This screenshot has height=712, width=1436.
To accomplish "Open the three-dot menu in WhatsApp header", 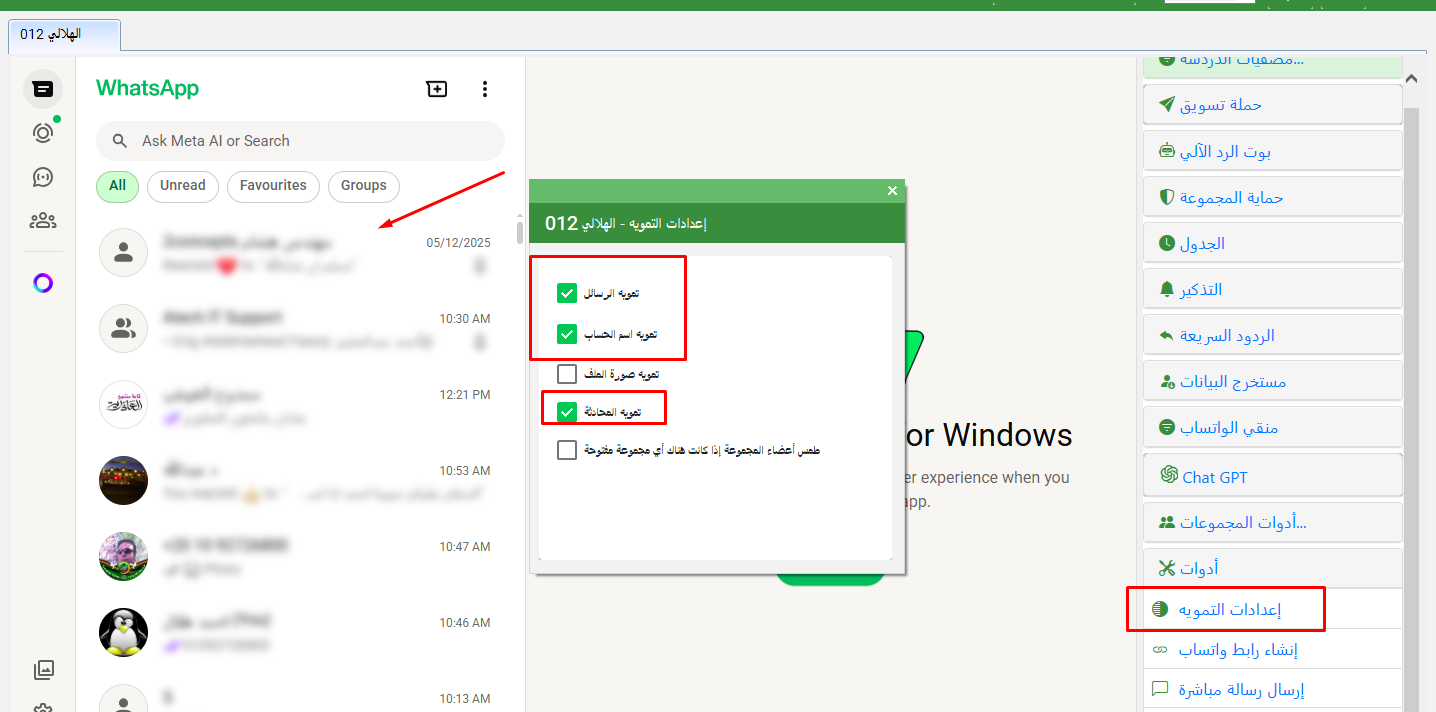I will pyautogui.click(x=485, y=89).
